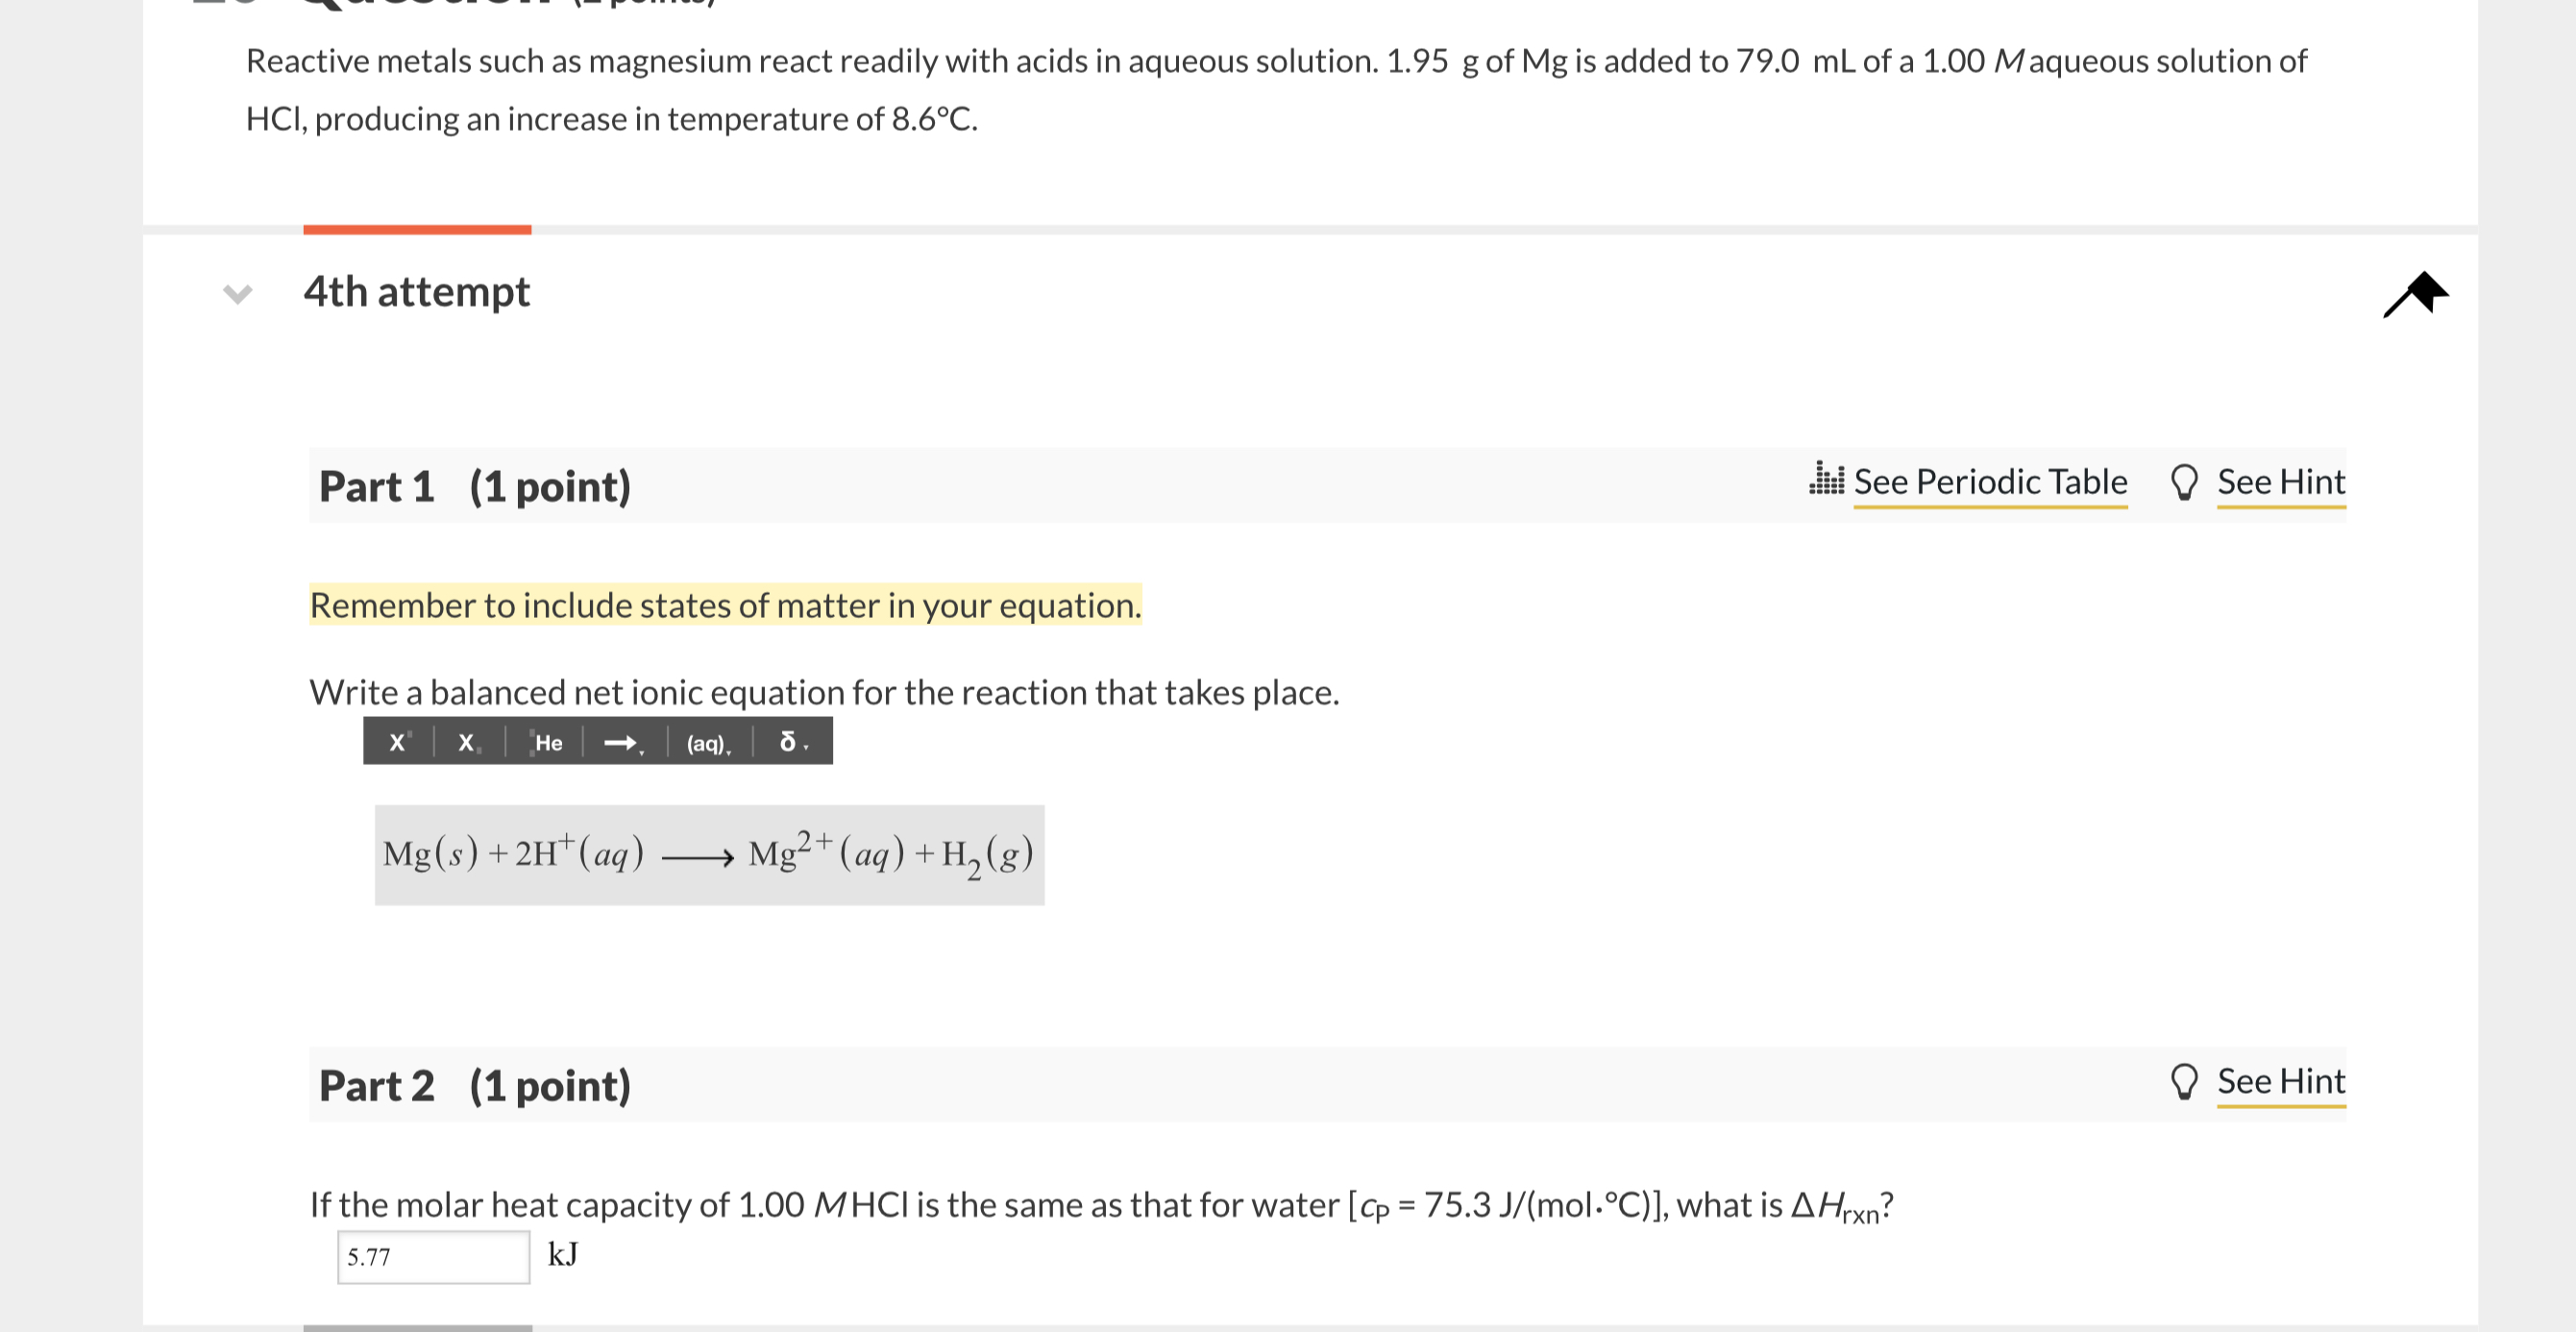Open the delta symbol options dropdown
This screenshot has height=1332, width=2576.
[808, 752]
